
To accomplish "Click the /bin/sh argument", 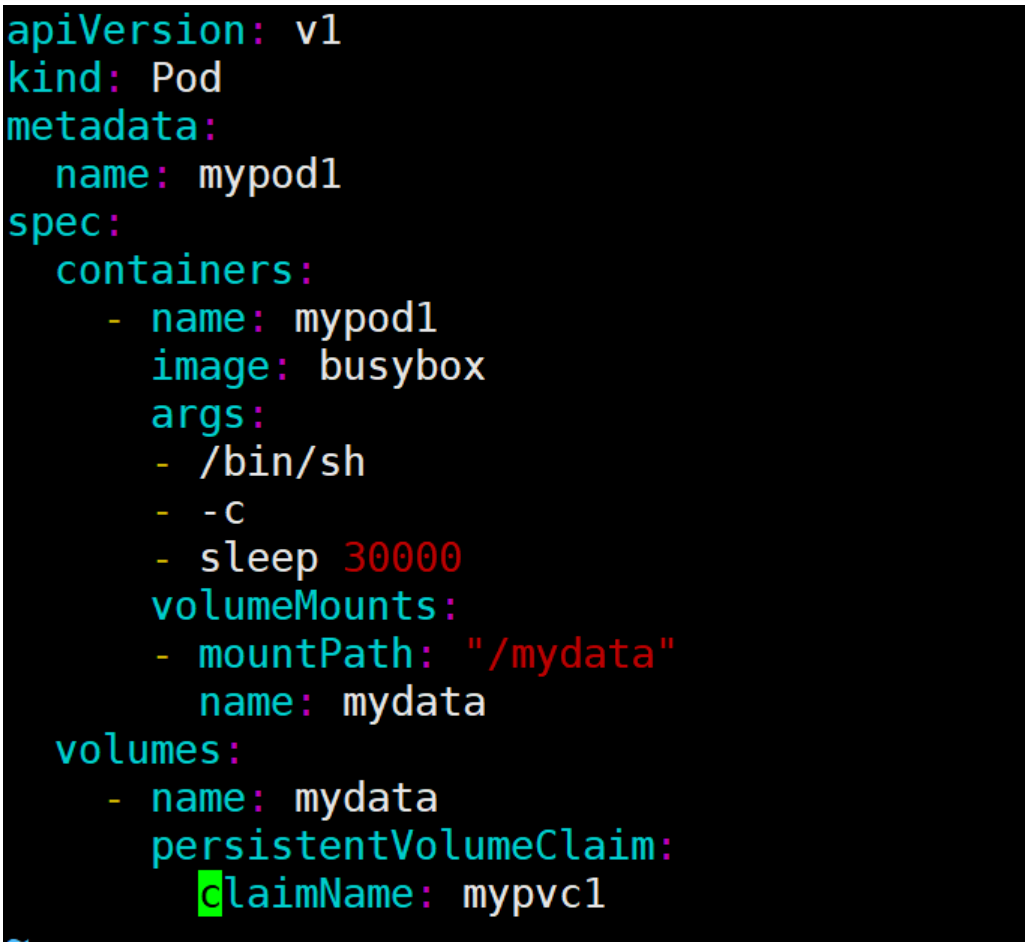I will coord(282,463).
